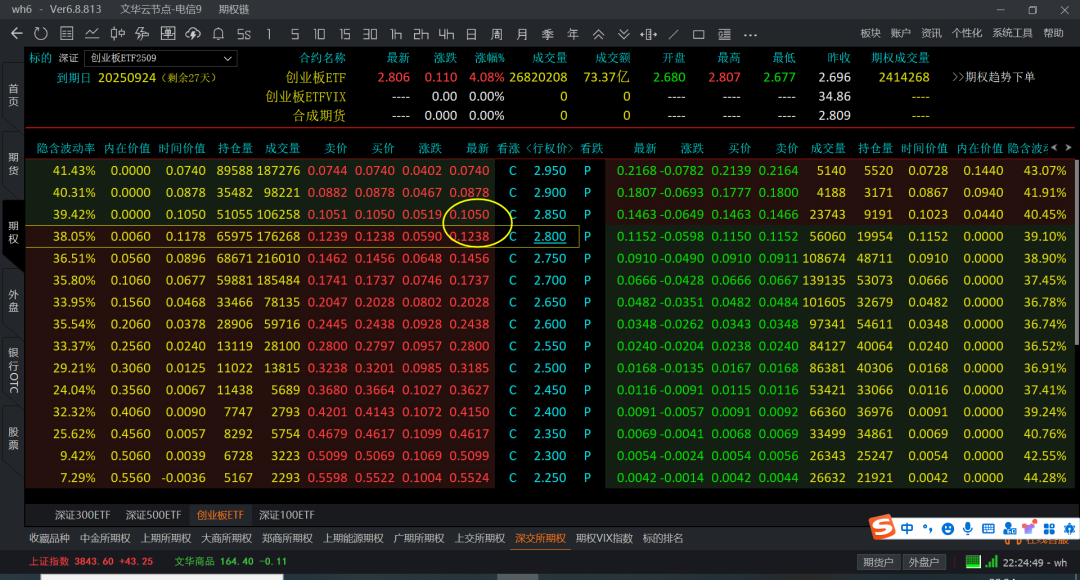The height and width of the screenshot is (580, 1080).
Task: Switch to the 上交所期权 tab
Action: (479, 539)
